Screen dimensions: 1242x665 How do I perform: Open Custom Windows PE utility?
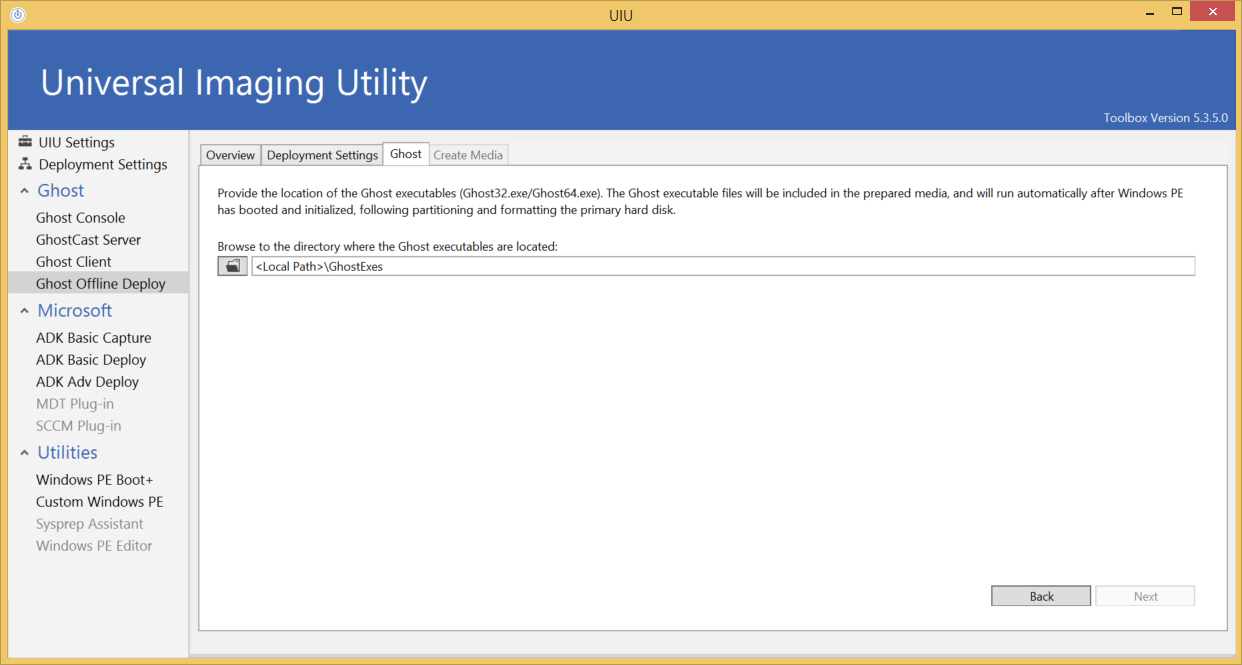100,502
